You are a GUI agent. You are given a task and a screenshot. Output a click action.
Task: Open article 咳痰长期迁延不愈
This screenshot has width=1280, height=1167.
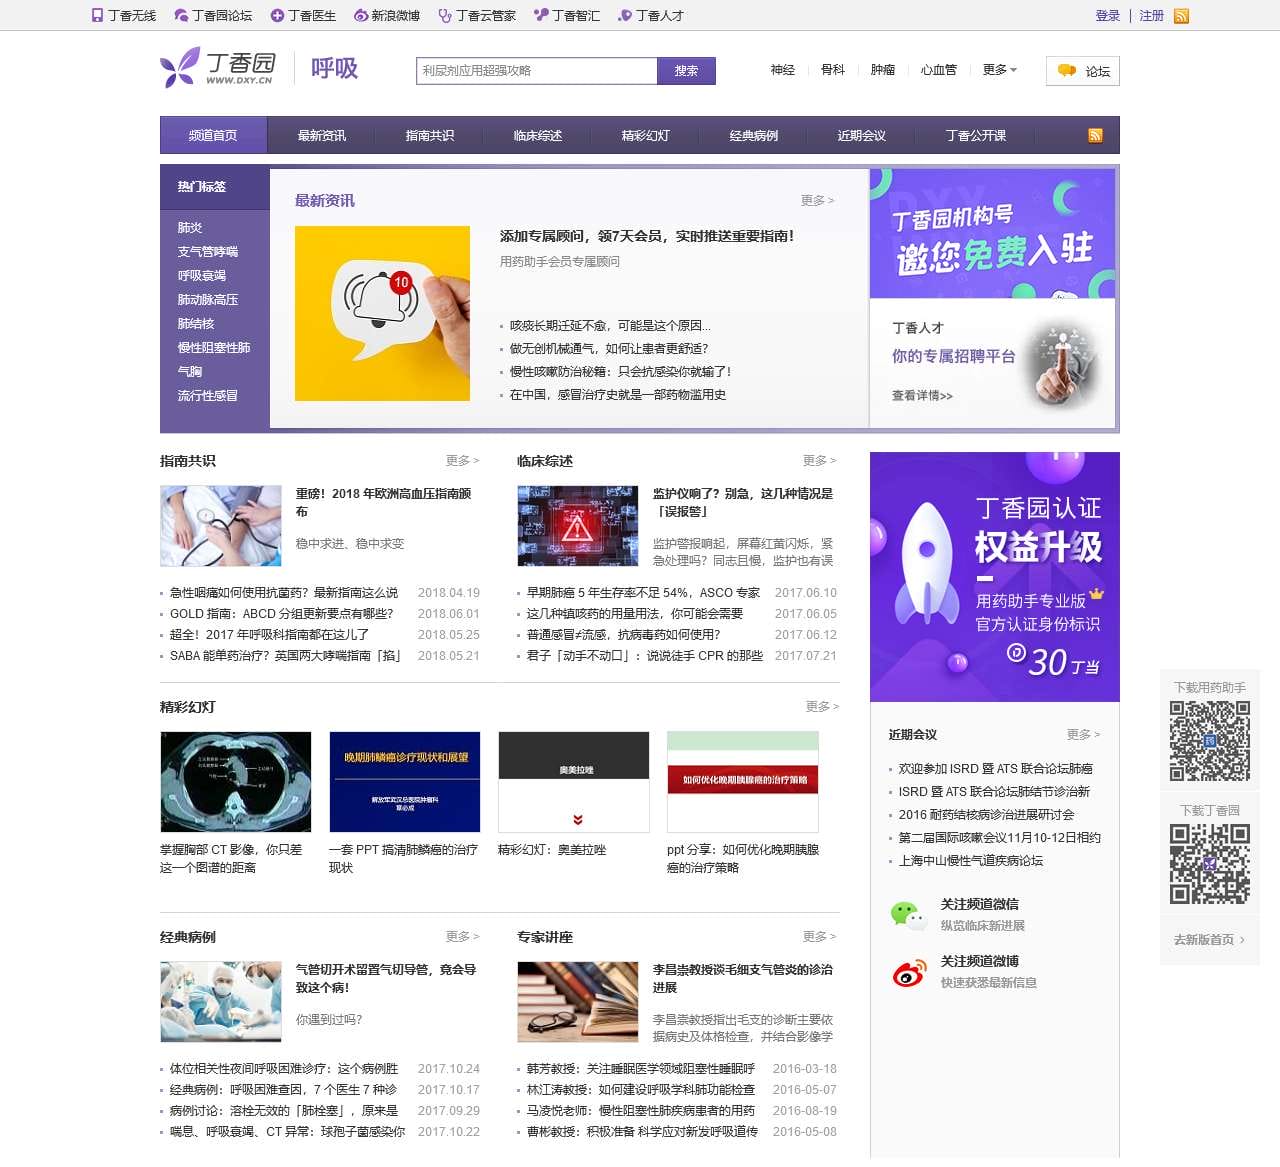click(610, 325)
